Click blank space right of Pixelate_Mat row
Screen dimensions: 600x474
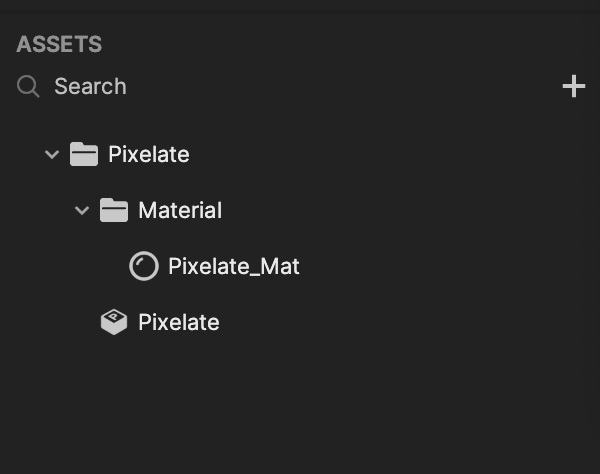click(448, 266)
